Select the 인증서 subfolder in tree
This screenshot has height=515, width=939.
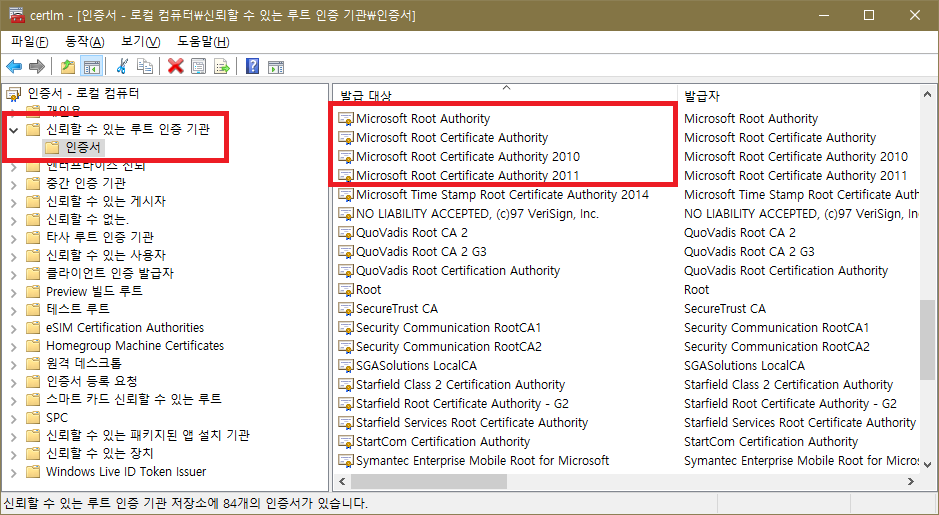[83, 147]
